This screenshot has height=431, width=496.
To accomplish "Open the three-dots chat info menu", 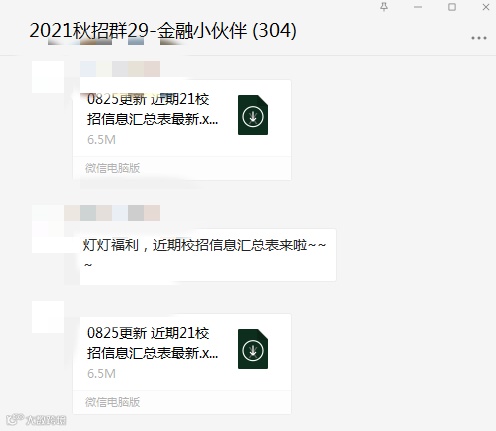I will (x=479, y=38).
